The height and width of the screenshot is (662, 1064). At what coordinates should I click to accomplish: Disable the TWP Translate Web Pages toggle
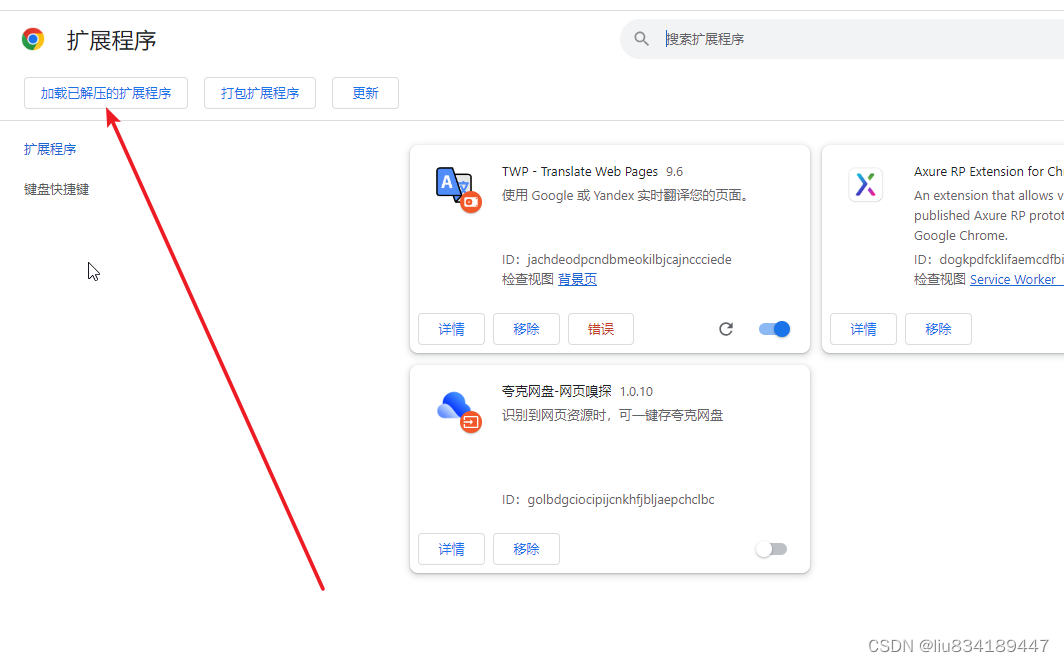click(x=774, y=329)
